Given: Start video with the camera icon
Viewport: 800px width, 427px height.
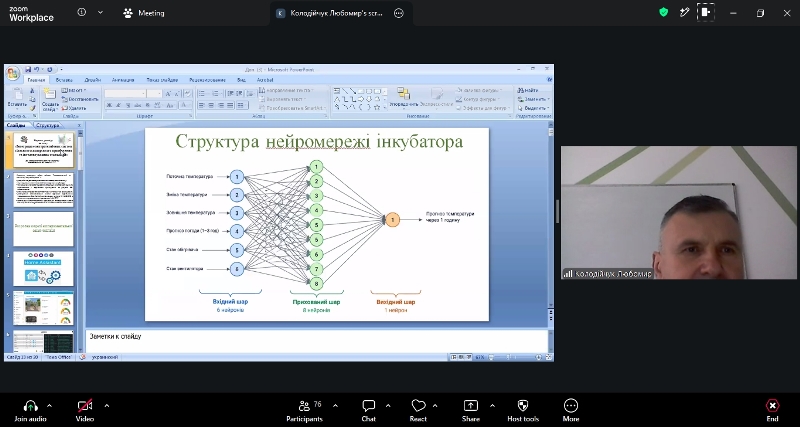Looking at the screenshot, I should (x=85, y=406).
